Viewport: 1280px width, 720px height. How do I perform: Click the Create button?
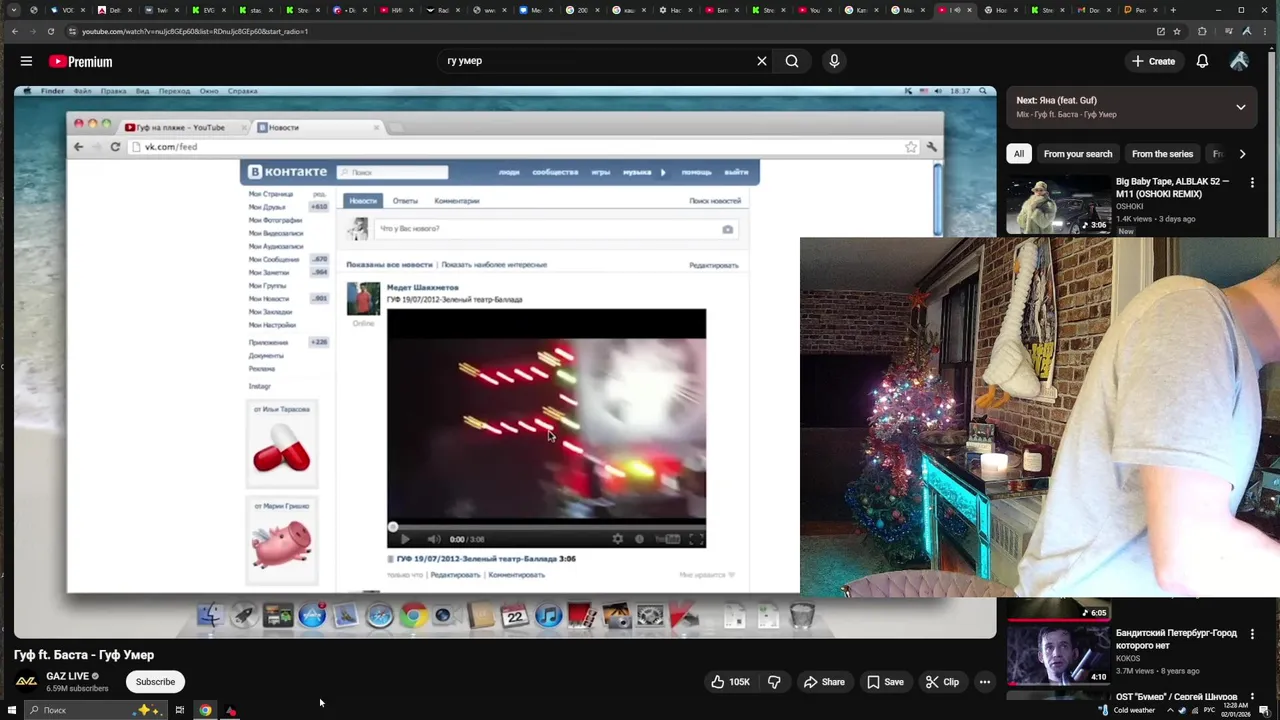1154,61
